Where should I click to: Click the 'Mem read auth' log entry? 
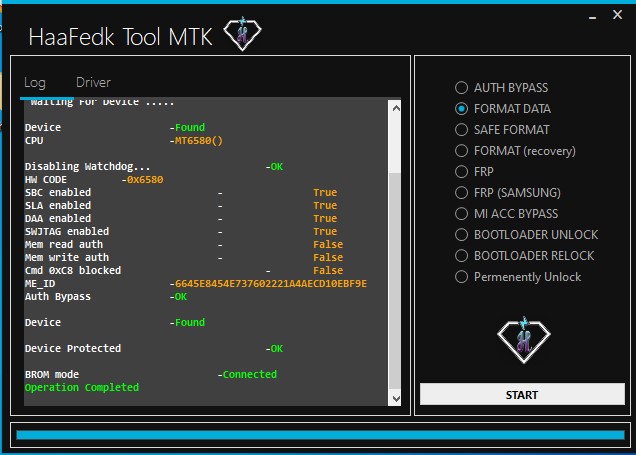click(x=64, y=245)
